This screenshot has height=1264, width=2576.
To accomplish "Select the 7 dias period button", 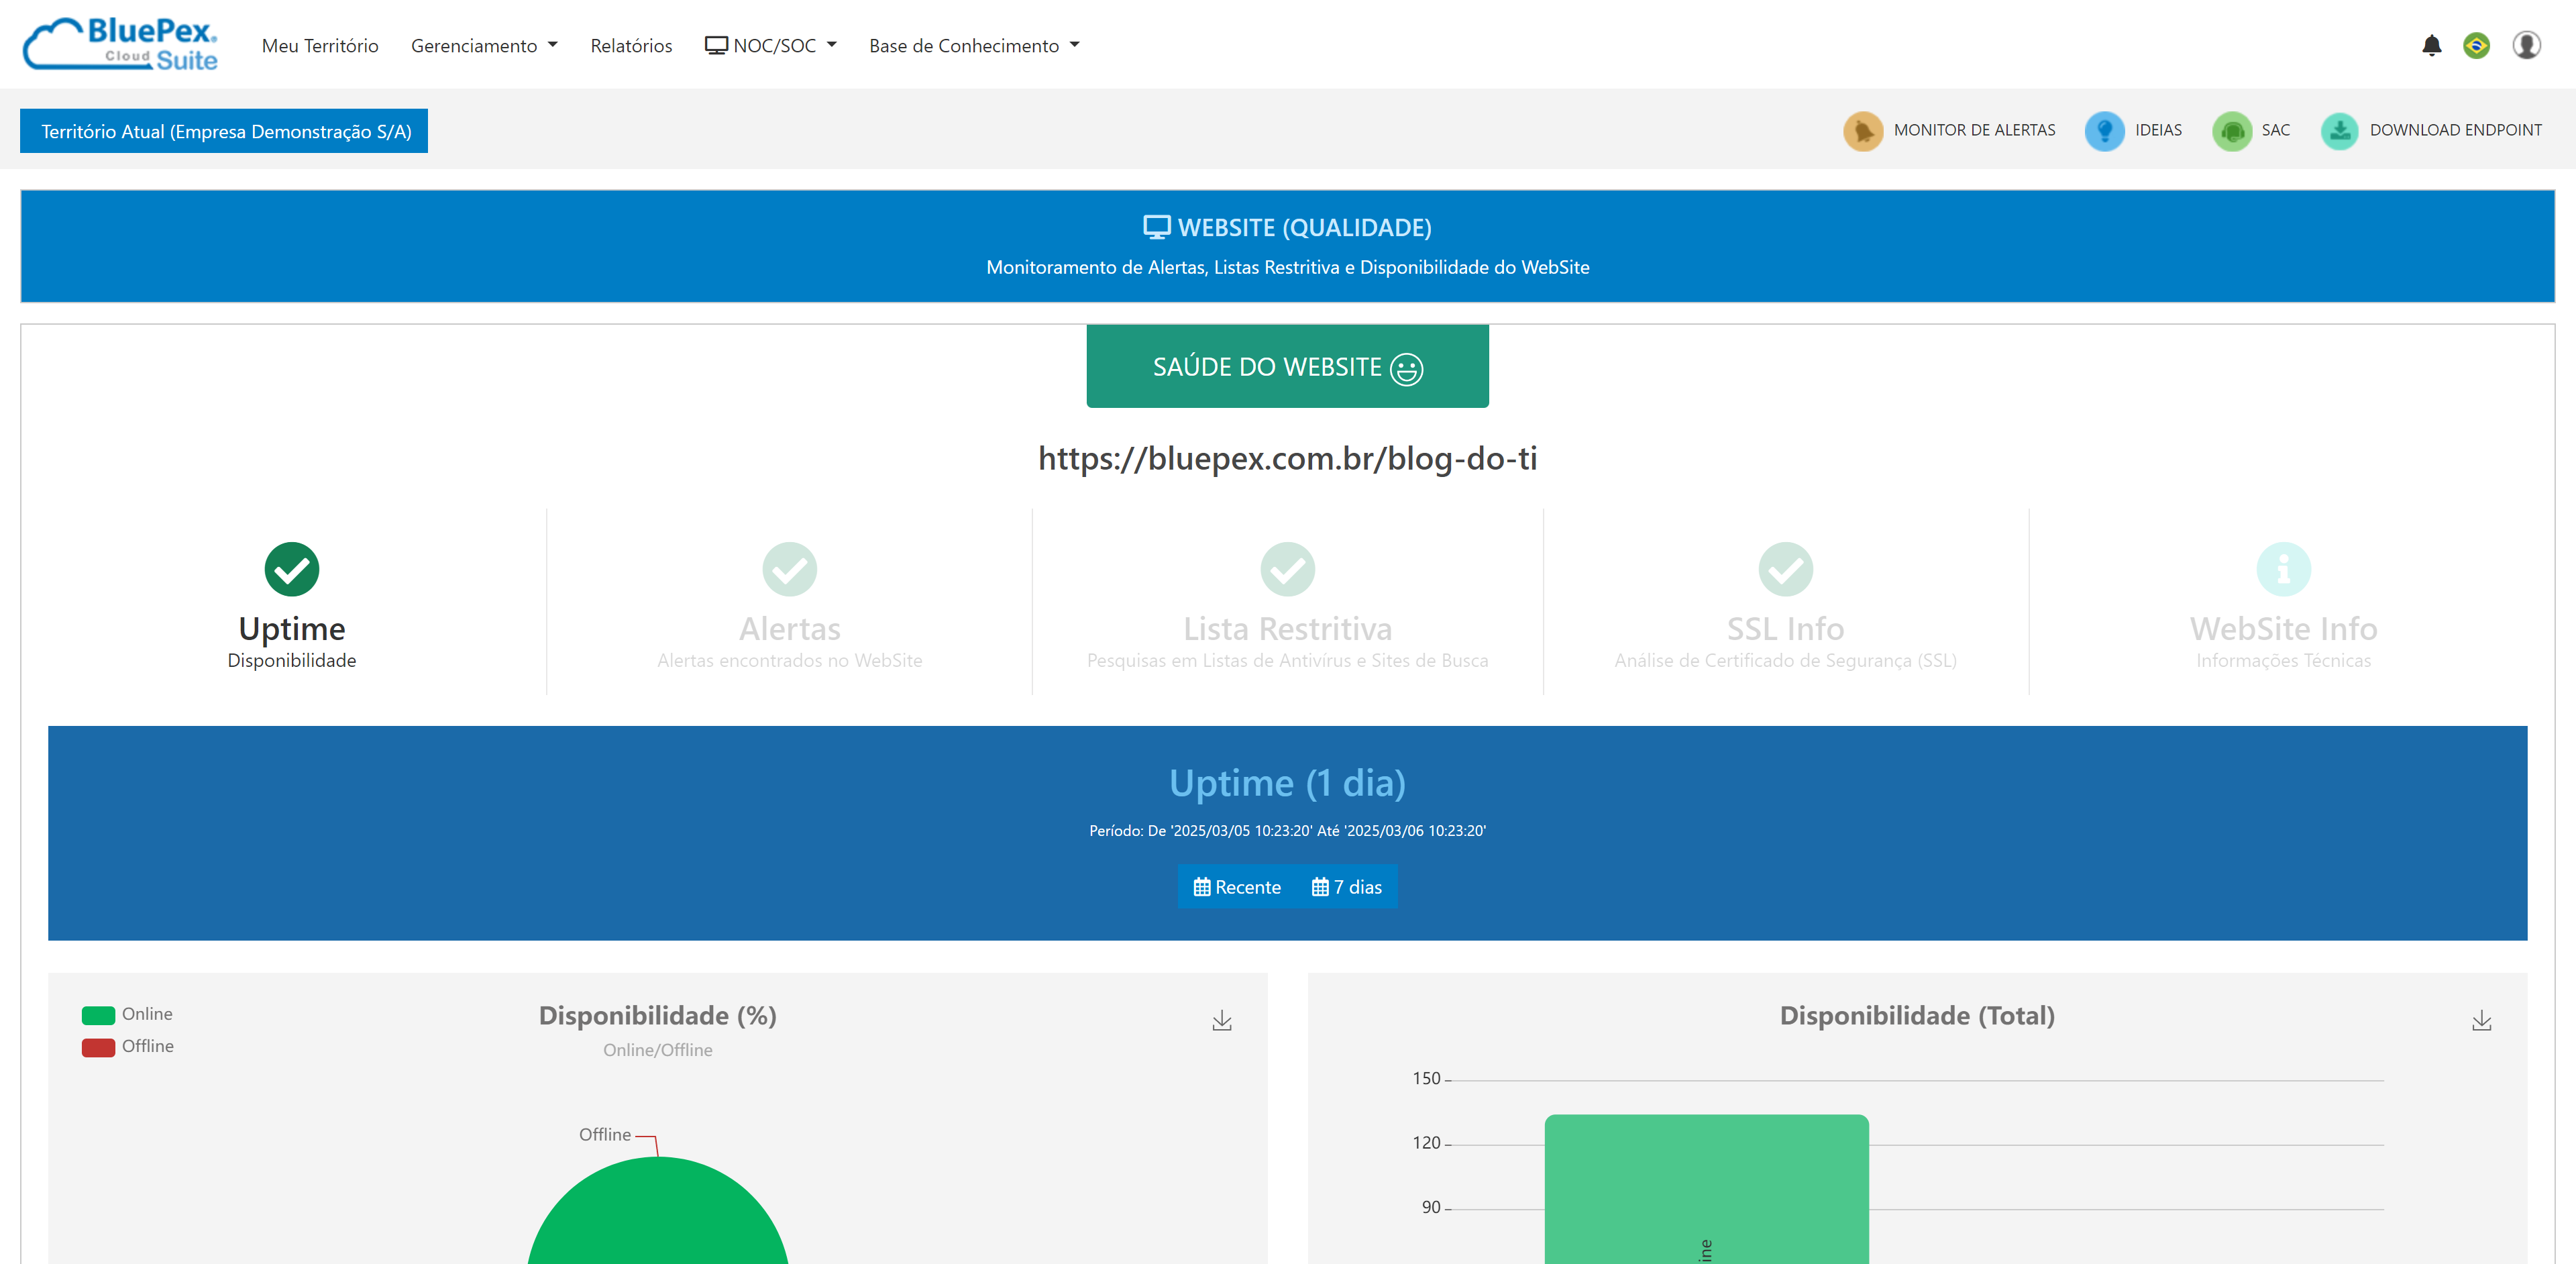I will [x=1346, y=887].
